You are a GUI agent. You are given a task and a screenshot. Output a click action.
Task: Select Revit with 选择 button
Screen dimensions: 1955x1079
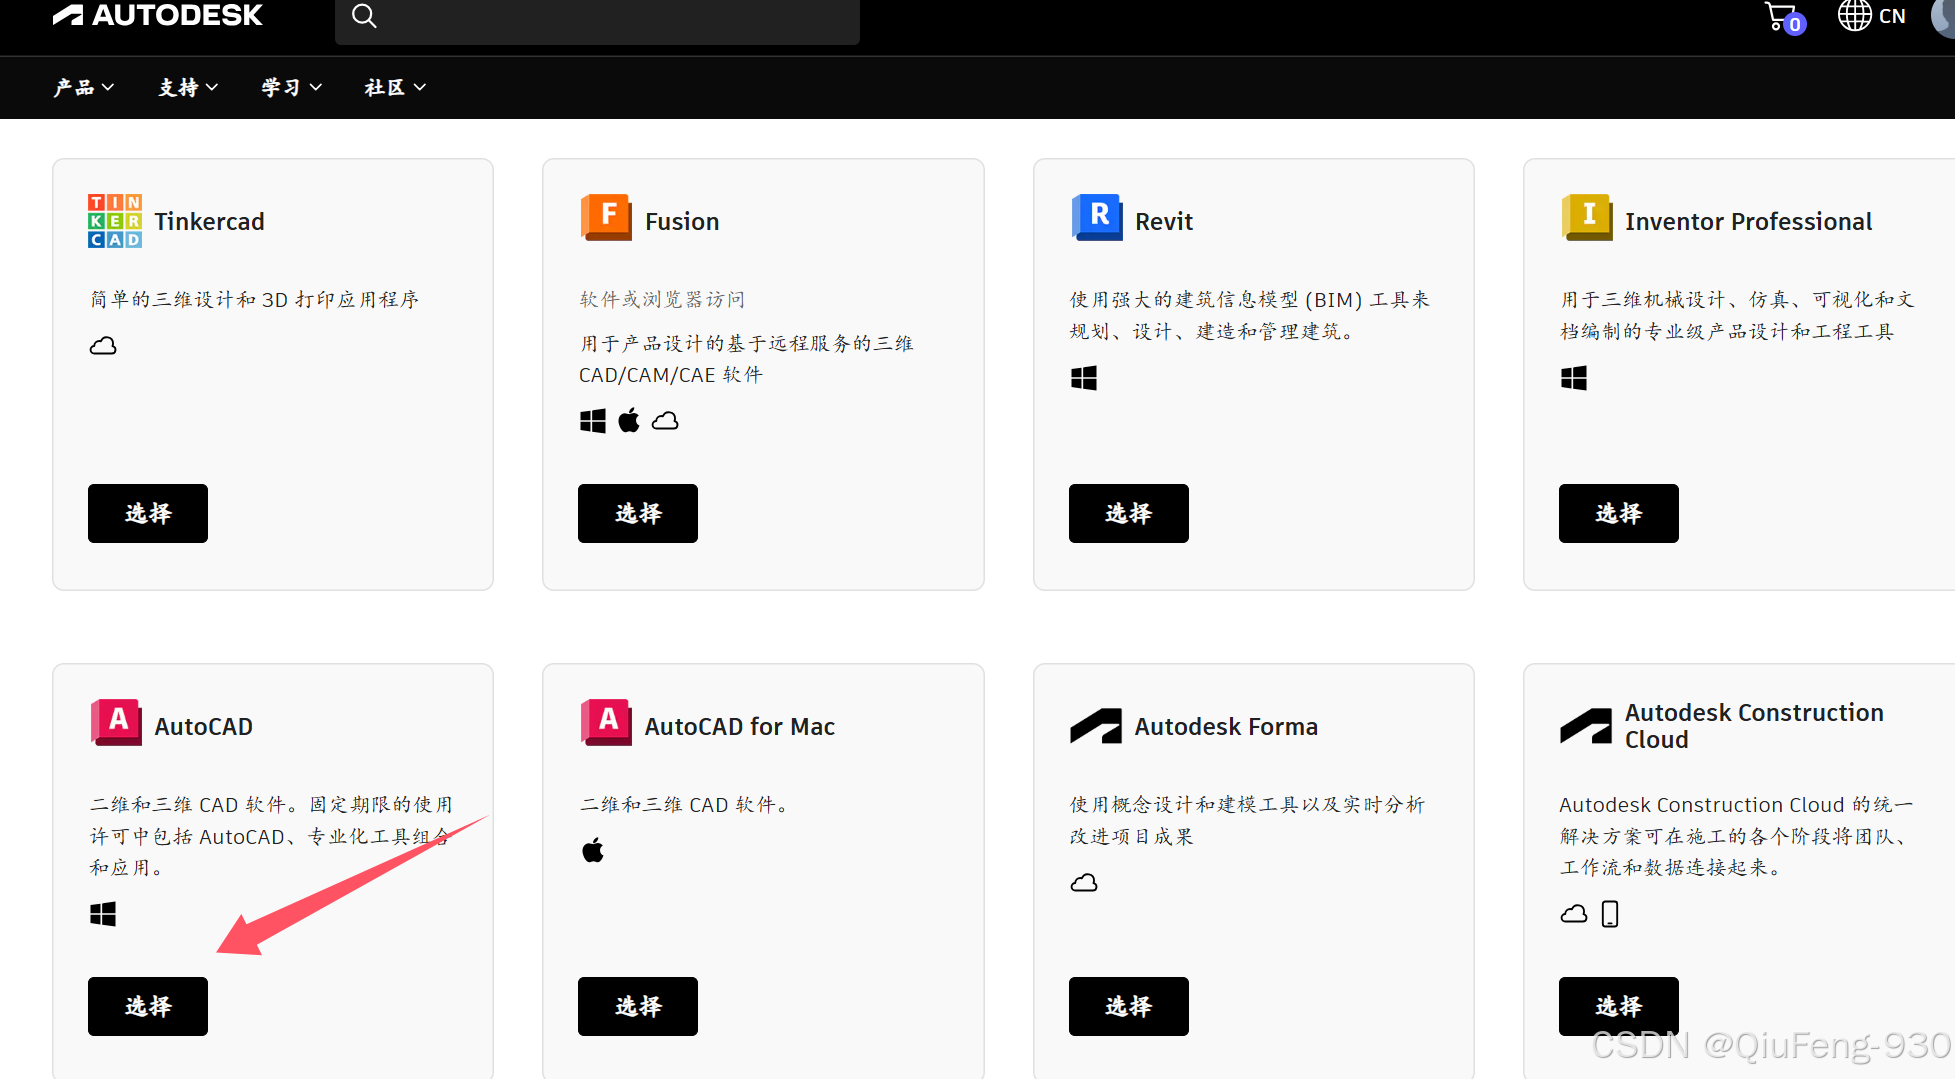pyautogui.click(x=1129, y=514)
